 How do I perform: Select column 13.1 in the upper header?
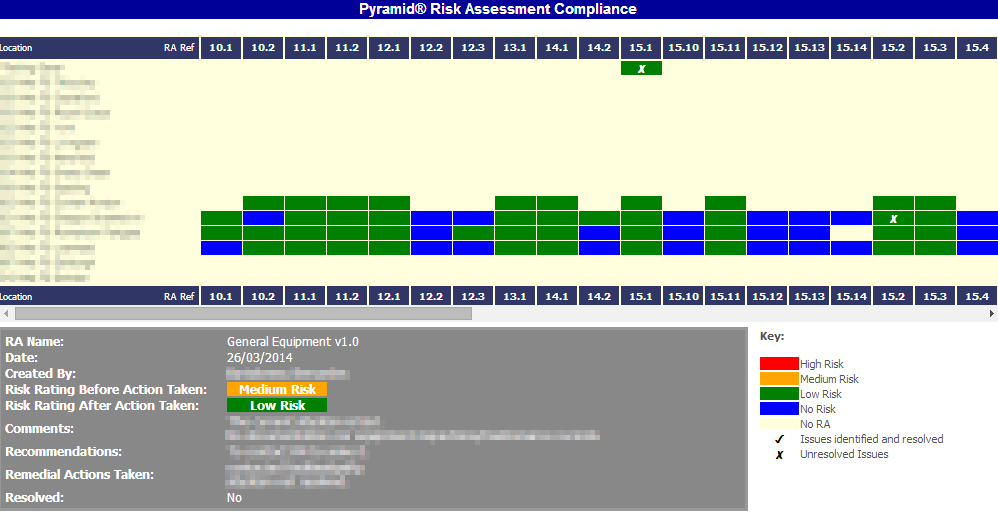(x=515, y=48)
